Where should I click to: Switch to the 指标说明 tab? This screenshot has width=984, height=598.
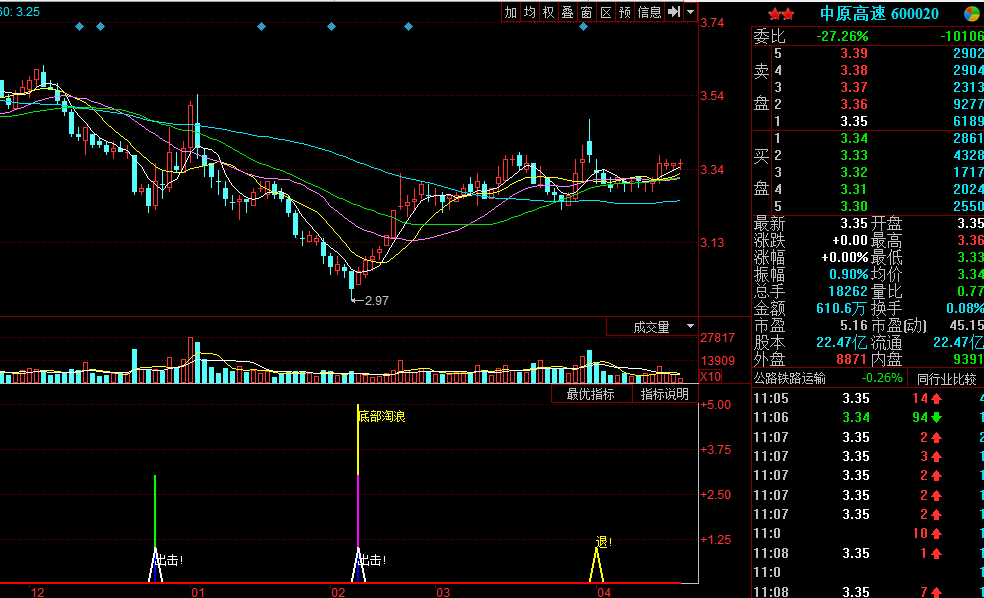point(665,394)
